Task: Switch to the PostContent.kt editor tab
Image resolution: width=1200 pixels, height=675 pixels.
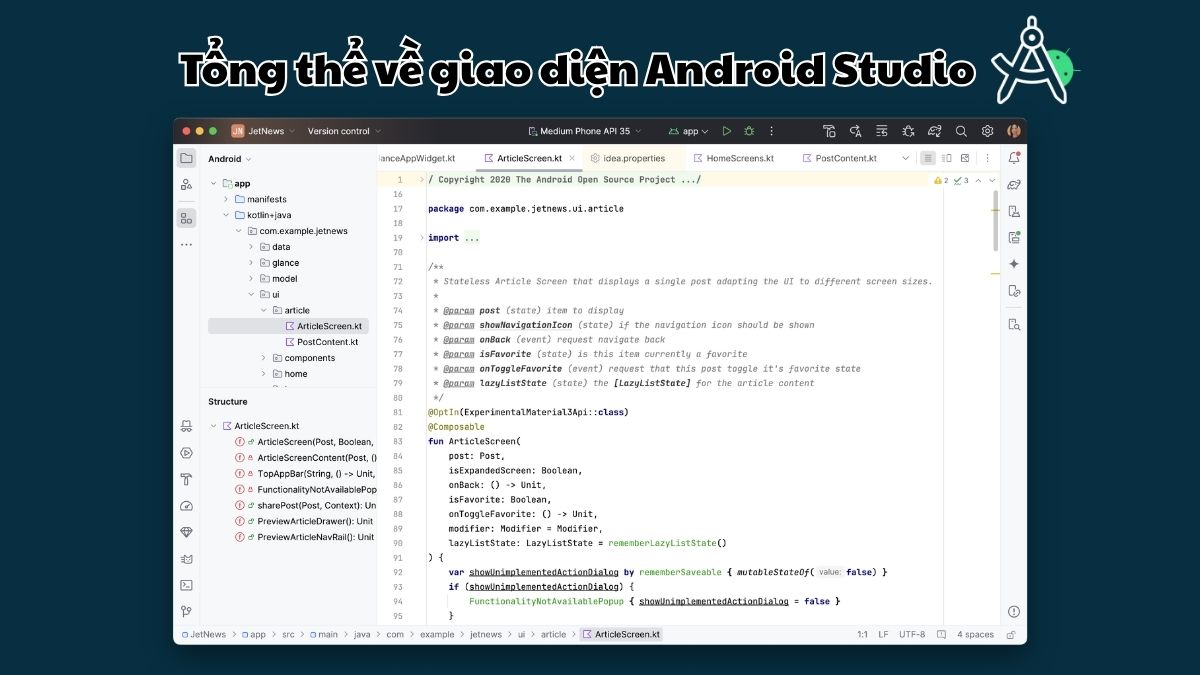Action: pyautogui.click(x=840, y=158)
